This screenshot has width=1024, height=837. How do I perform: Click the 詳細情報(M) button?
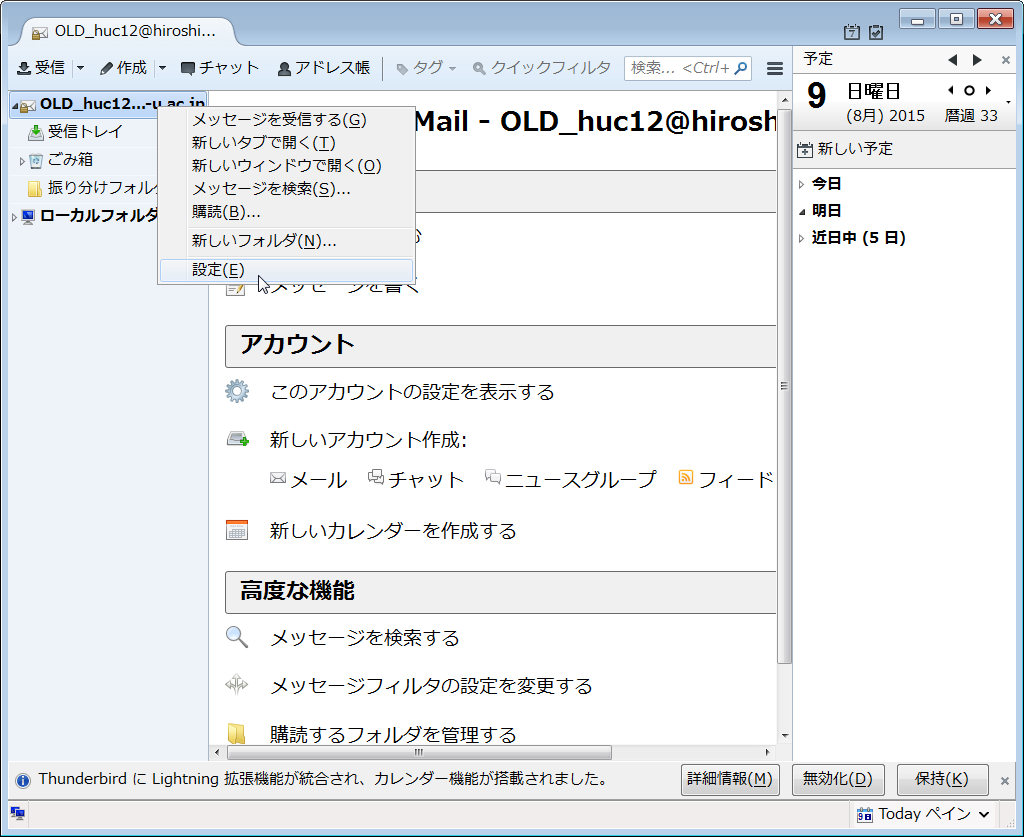(x=730, y=780)
